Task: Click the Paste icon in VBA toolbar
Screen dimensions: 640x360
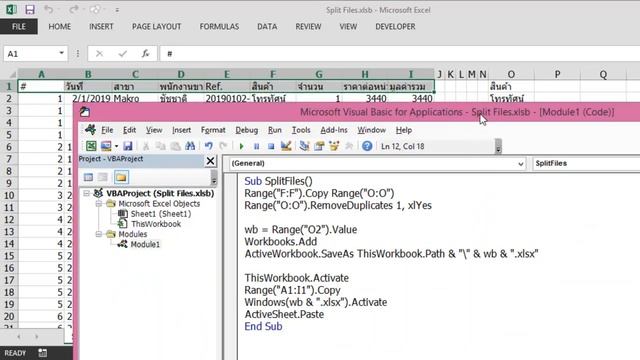Action: point(175,146)
